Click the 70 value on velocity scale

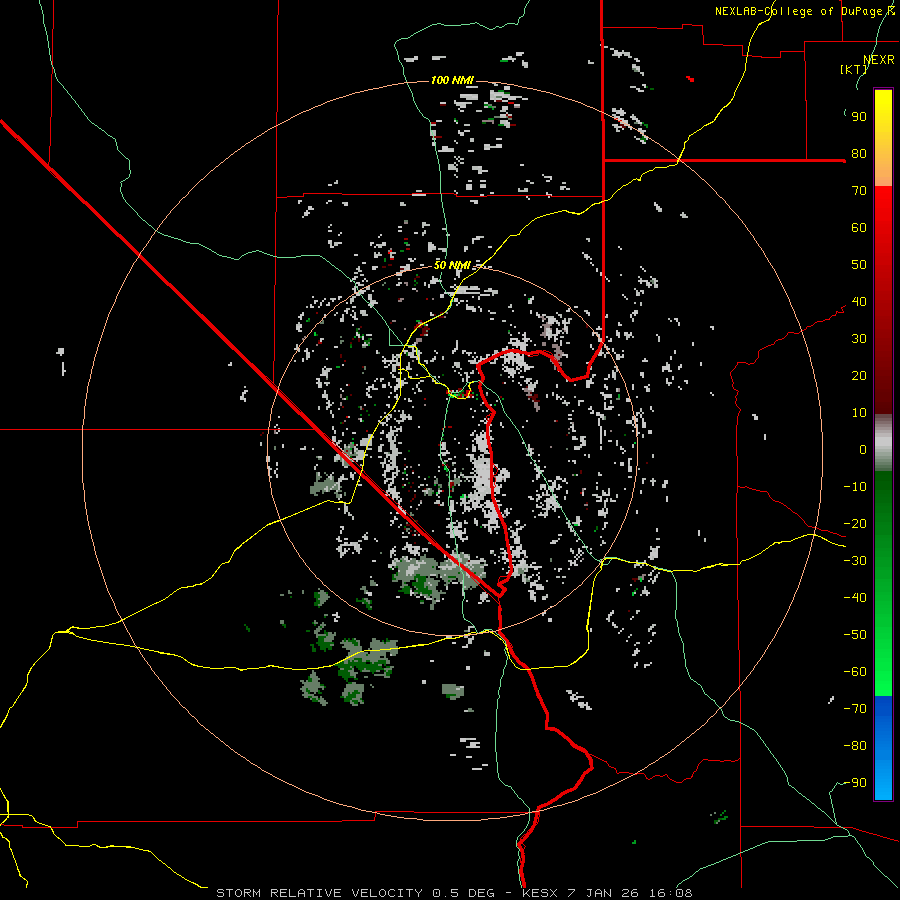[859, 191]
